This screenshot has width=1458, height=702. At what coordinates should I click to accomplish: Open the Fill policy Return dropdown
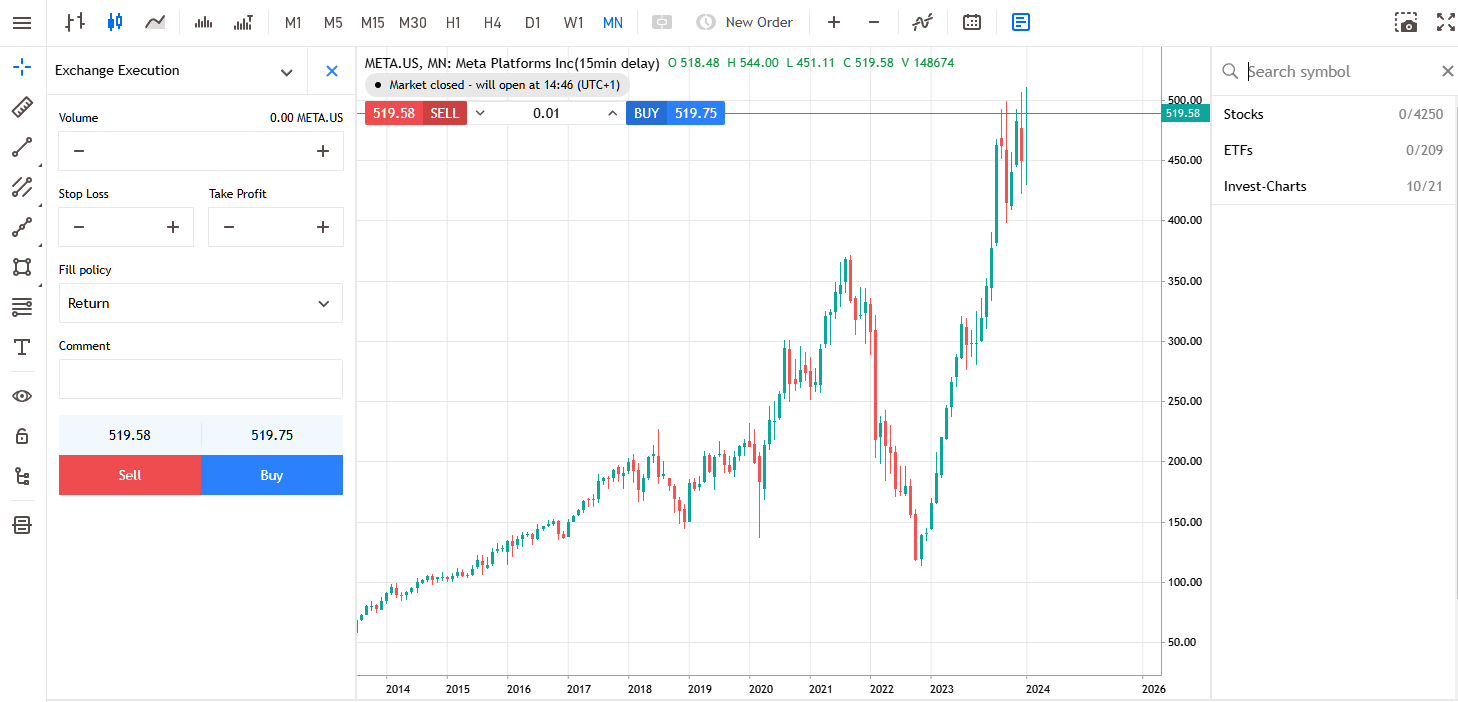pos(200,303)
